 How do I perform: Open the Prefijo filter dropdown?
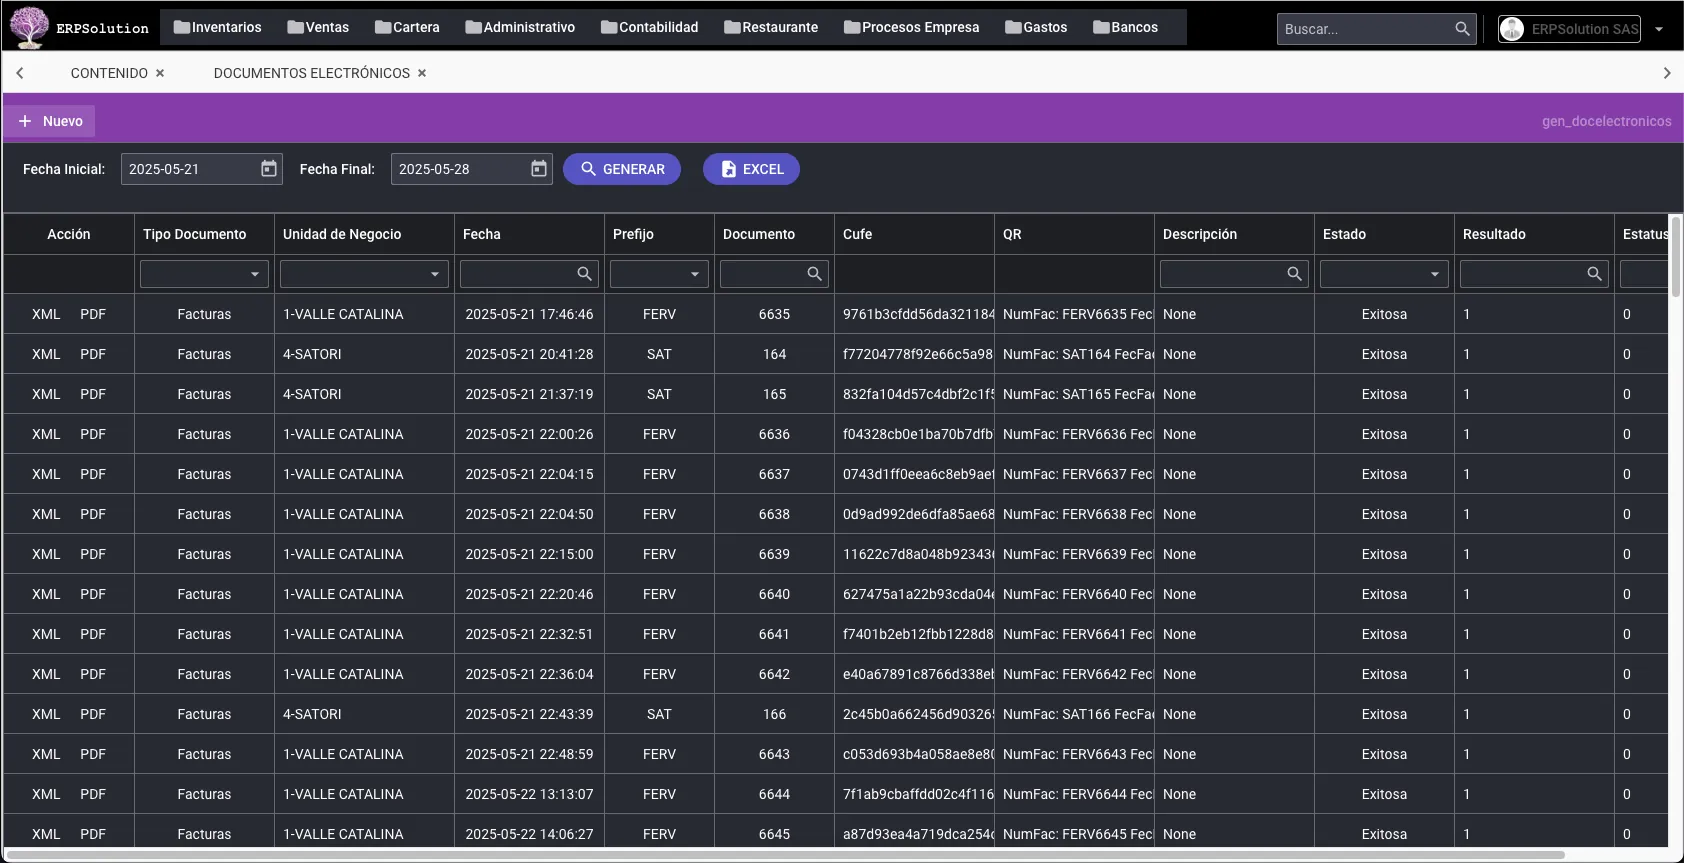[695, 274]
